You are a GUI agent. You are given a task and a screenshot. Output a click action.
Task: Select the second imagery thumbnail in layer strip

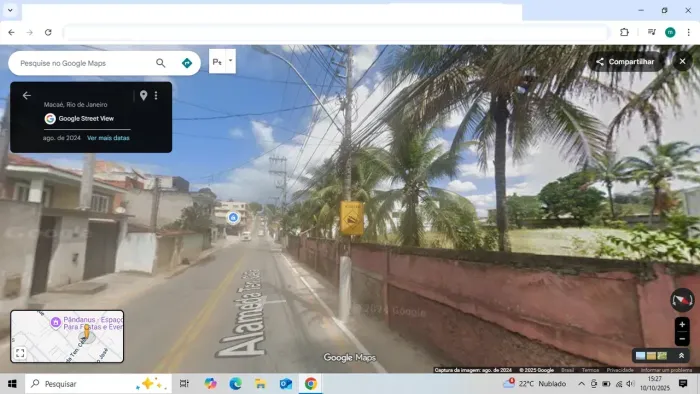click(x=651, y=356)
